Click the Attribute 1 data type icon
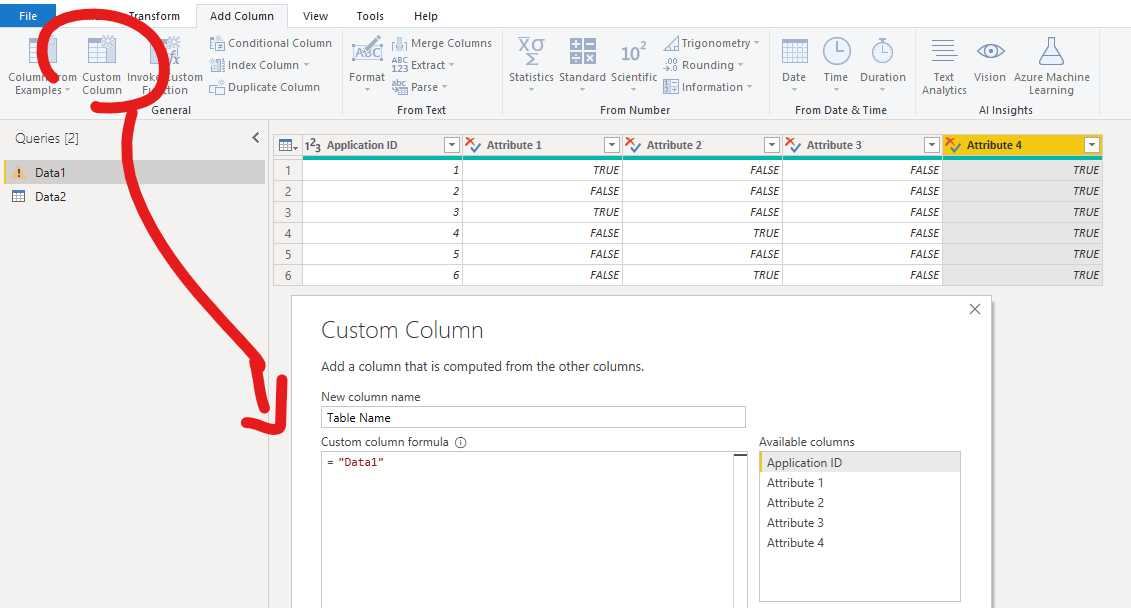Viewport: 1131px width, 608px height. point(473,145)
